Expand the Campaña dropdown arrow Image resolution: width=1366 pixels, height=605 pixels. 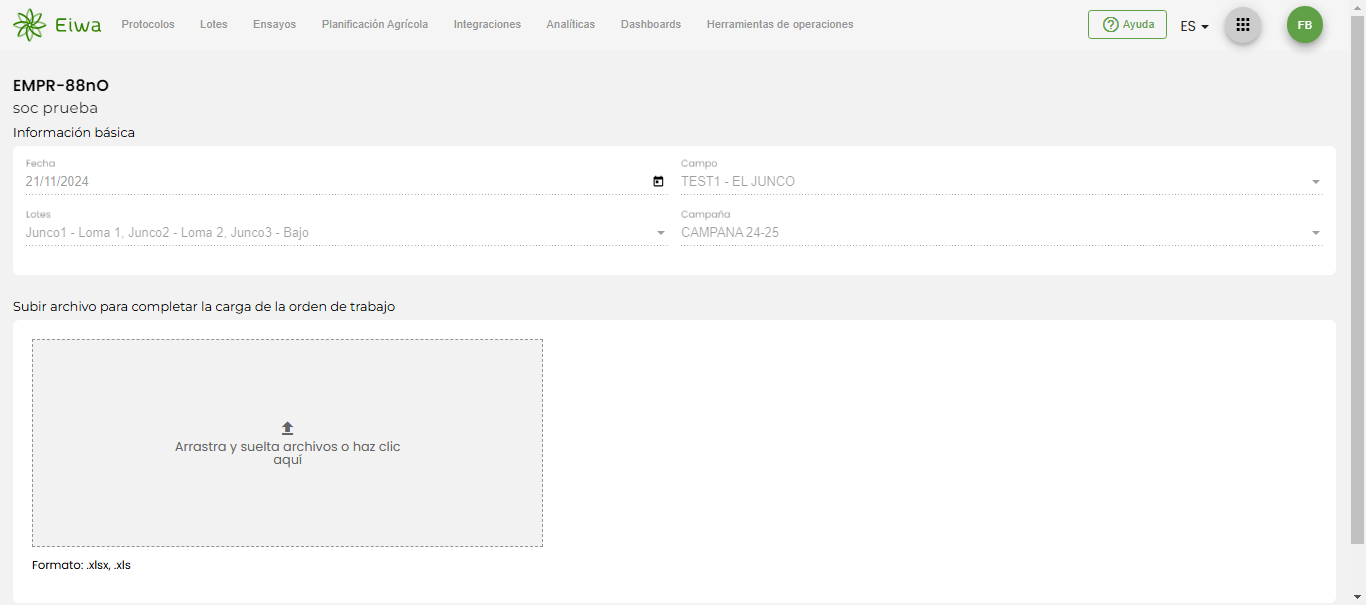(1315, 233)
